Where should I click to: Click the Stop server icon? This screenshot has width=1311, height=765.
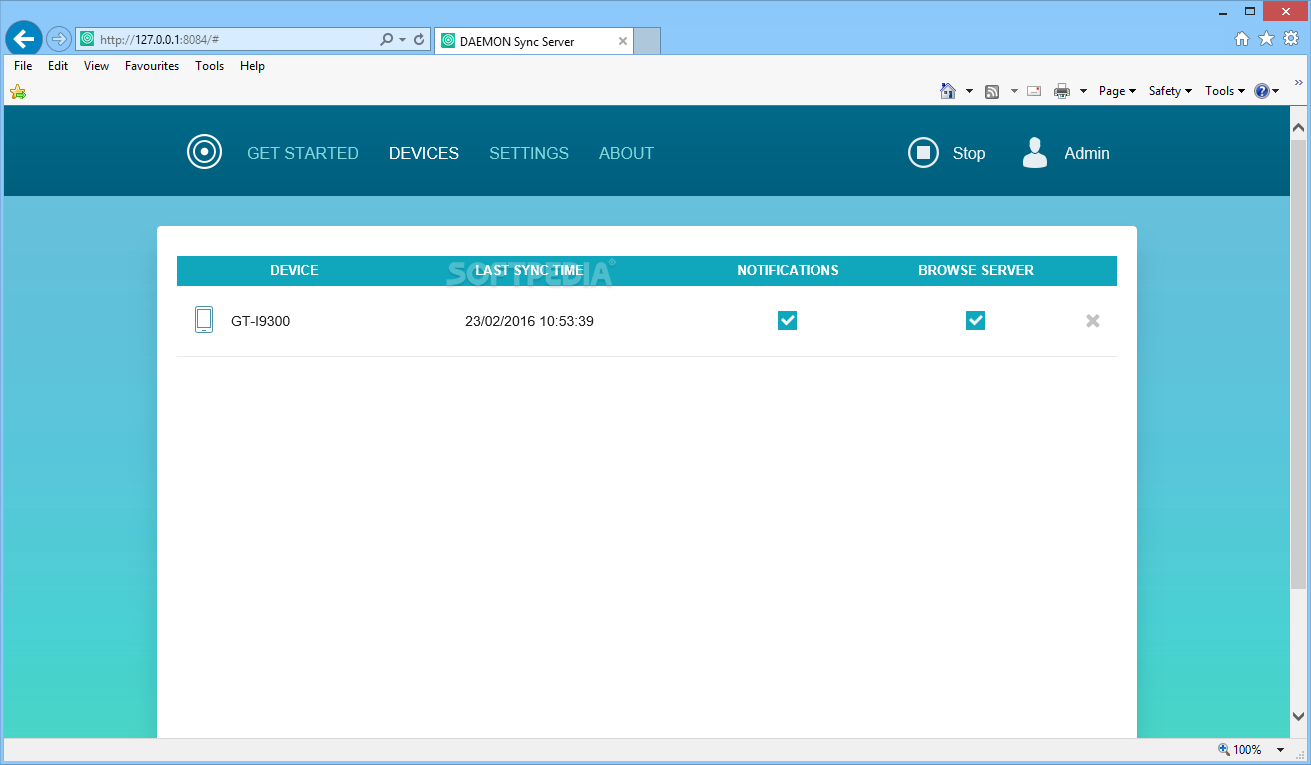(x=923, y=153)
